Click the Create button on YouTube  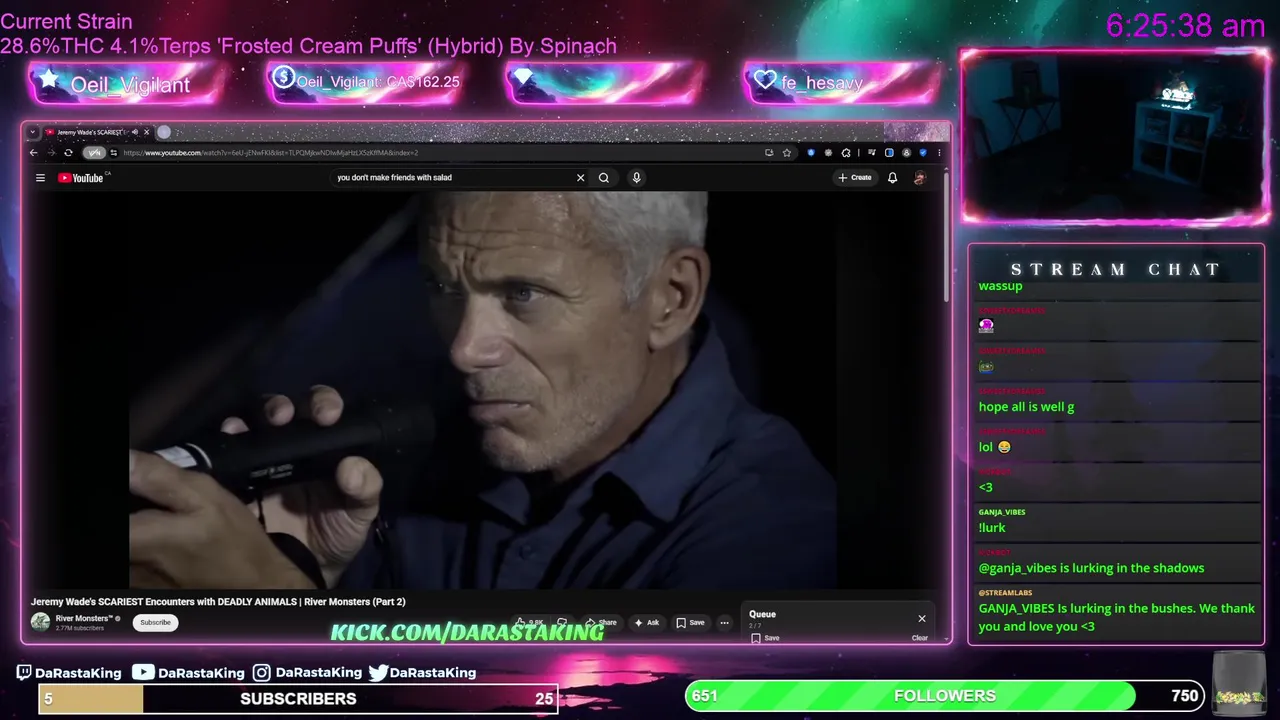[855, 178]
